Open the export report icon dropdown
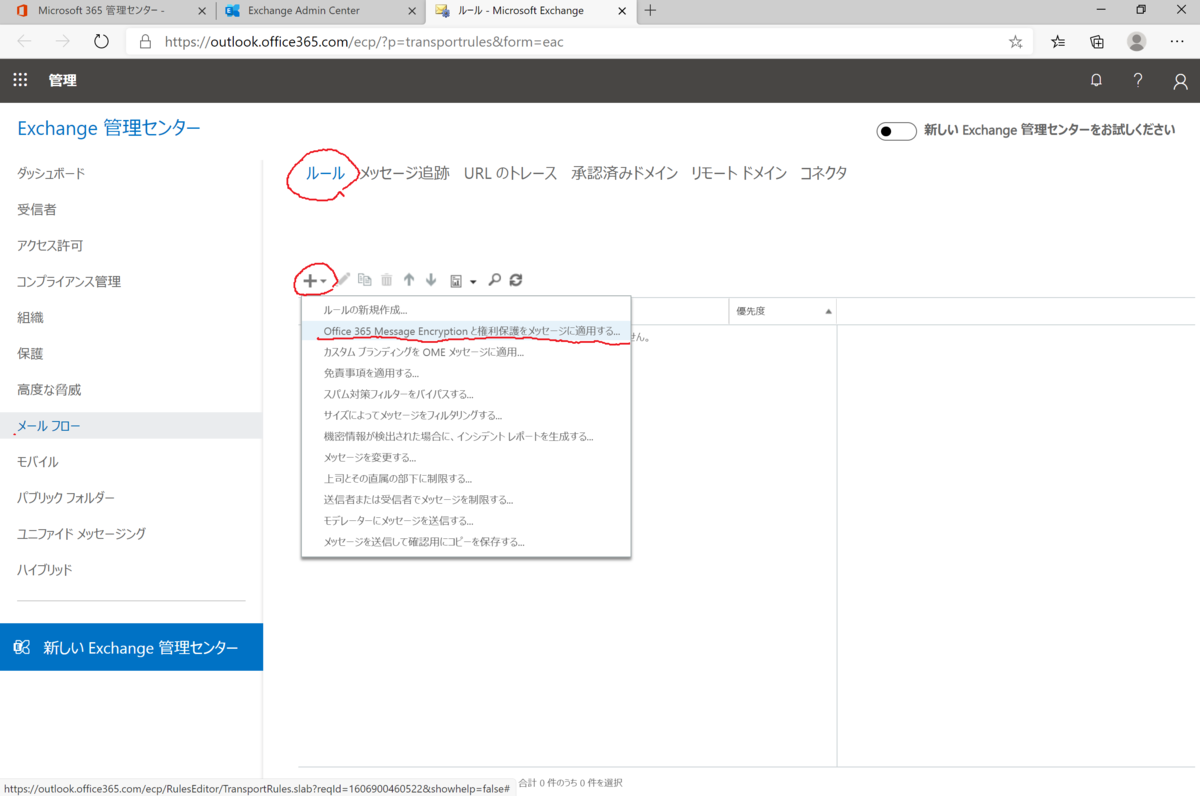This screenshot has width=1200, height=796. click(x=462, y=281)
